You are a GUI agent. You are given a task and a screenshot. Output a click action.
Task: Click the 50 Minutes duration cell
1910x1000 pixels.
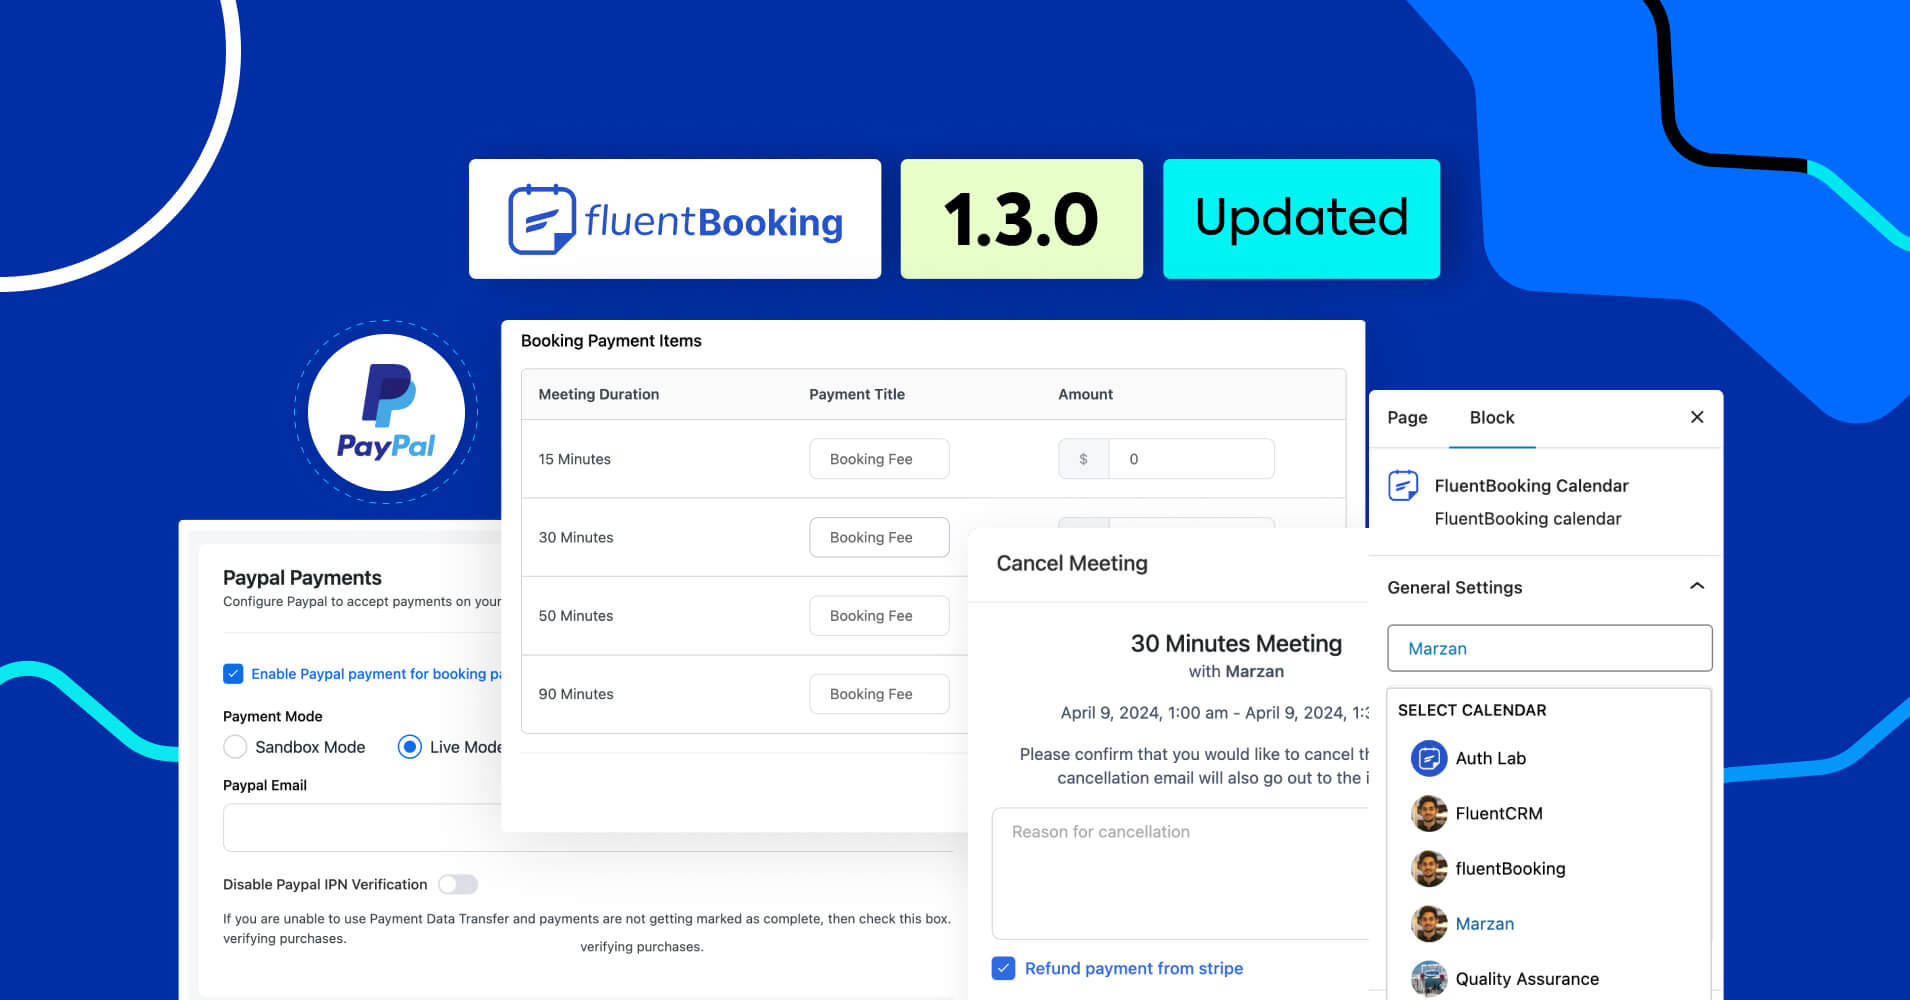pos(576,616)
